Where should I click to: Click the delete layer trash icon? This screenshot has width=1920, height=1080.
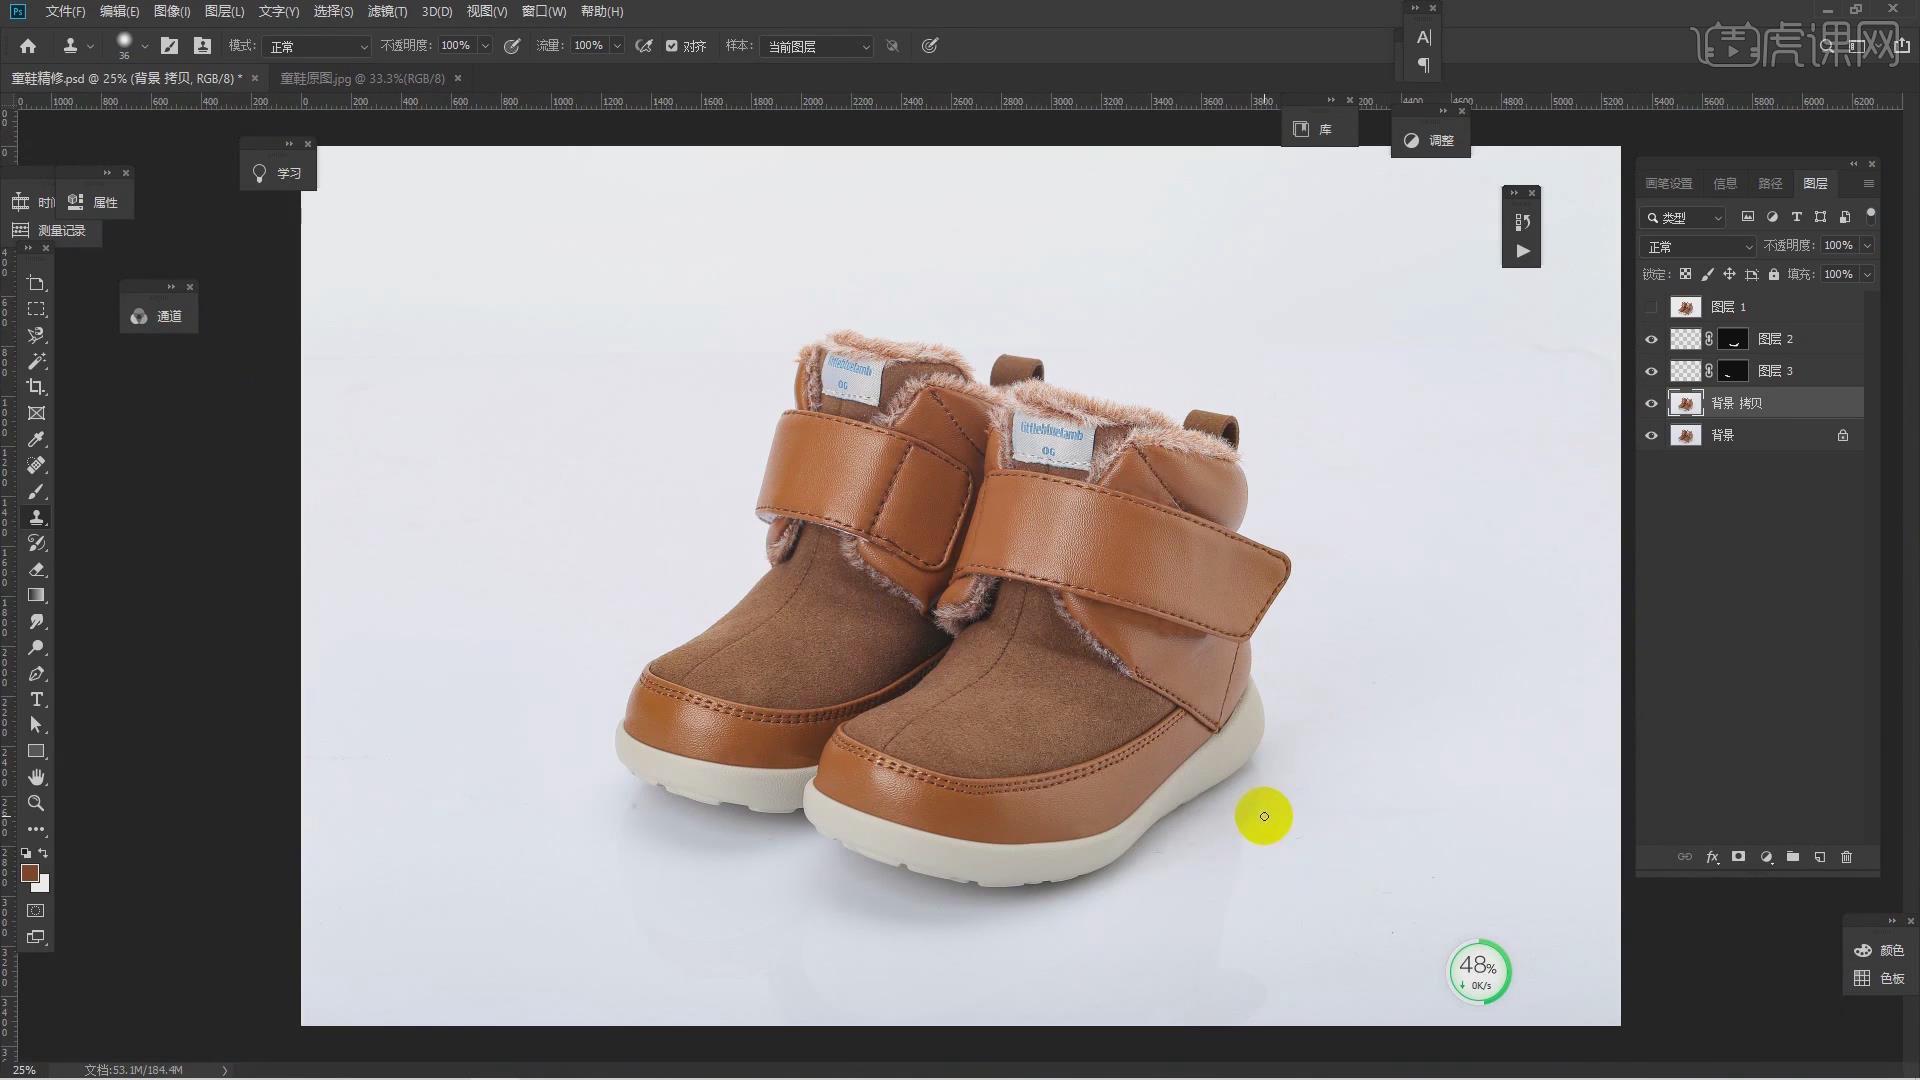(1847, 857)
